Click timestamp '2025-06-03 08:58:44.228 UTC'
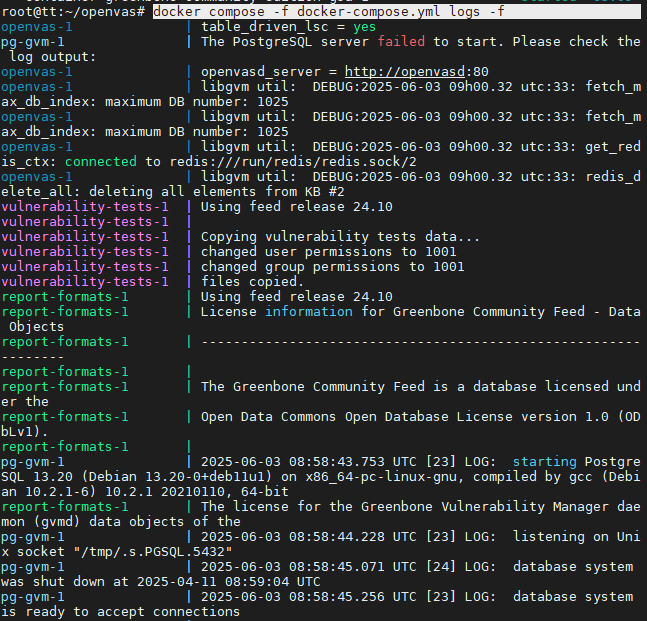The image size is (647, 621). (309, 536)
